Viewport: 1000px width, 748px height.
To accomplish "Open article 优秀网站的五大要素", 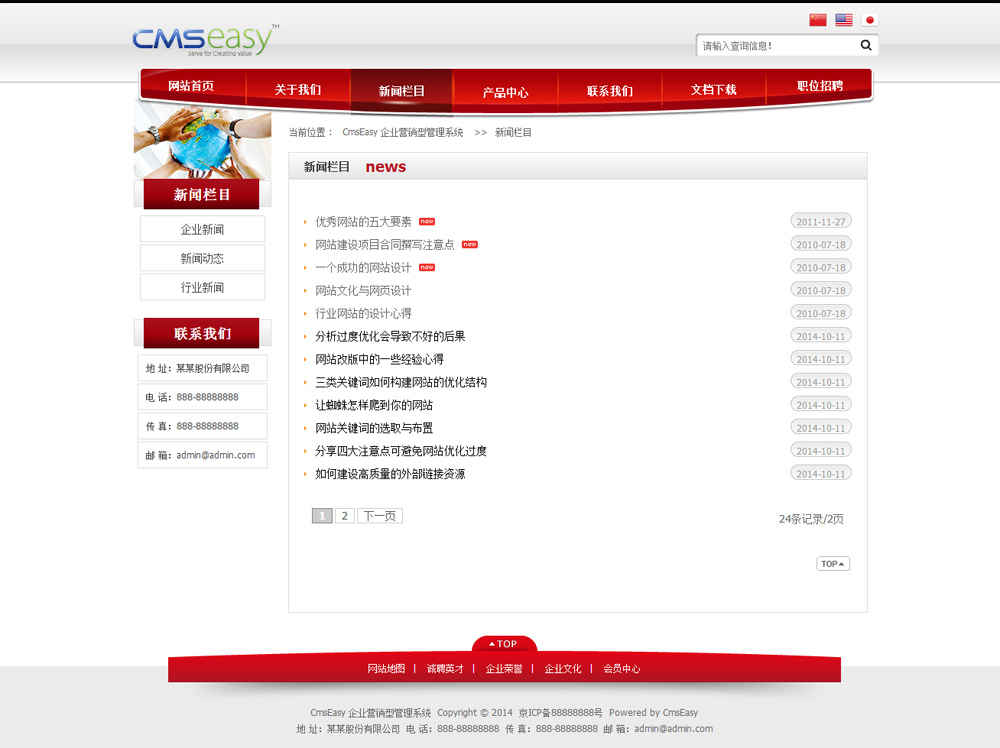I will [363, 222].
